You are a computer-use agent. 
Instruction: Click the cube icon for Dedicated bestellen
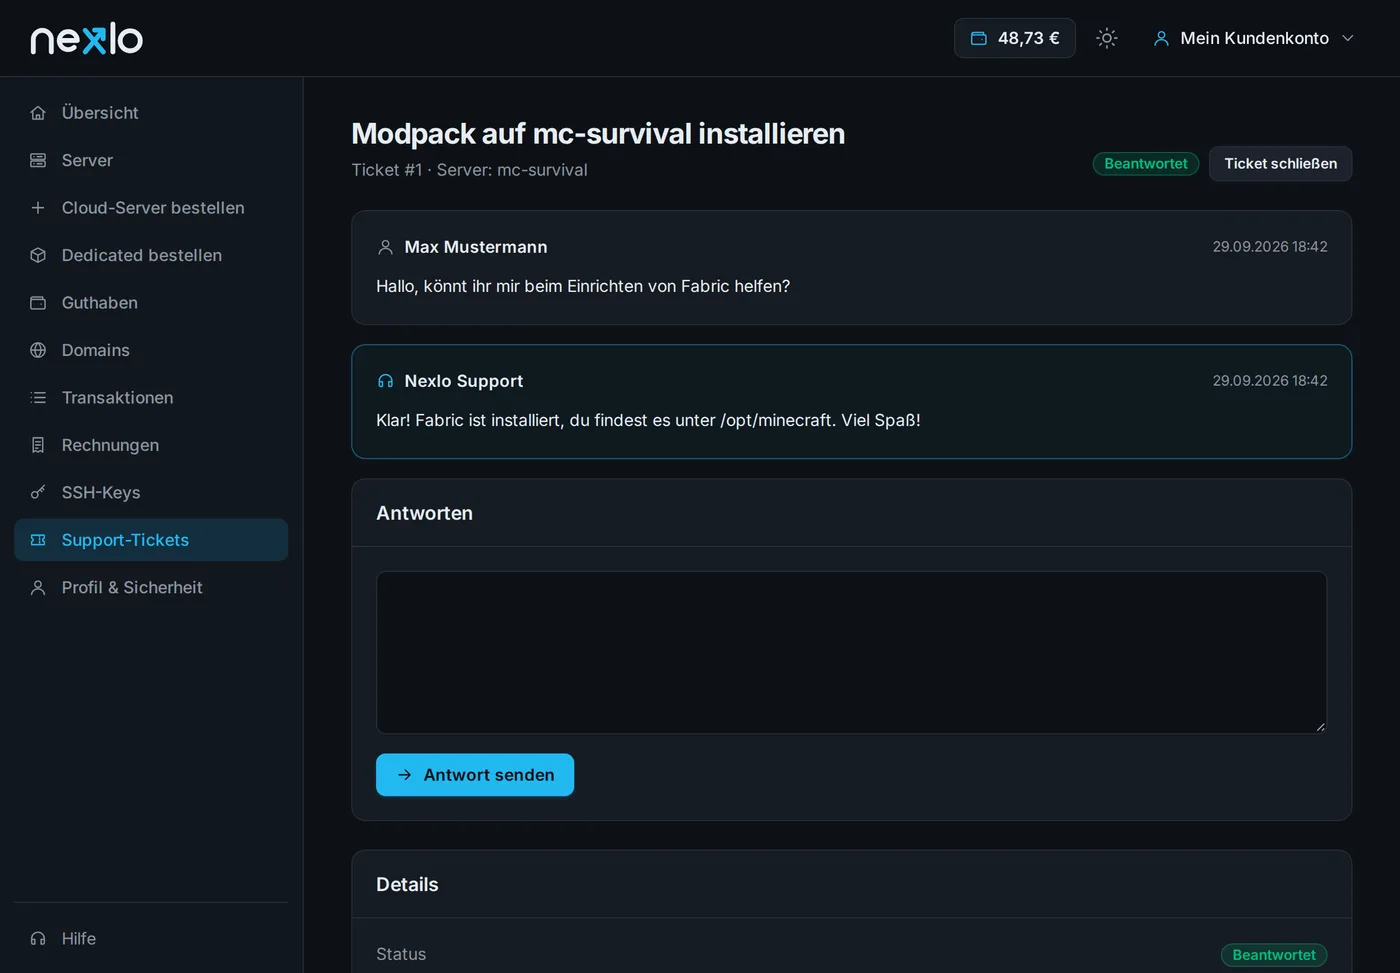coord(38,255)
